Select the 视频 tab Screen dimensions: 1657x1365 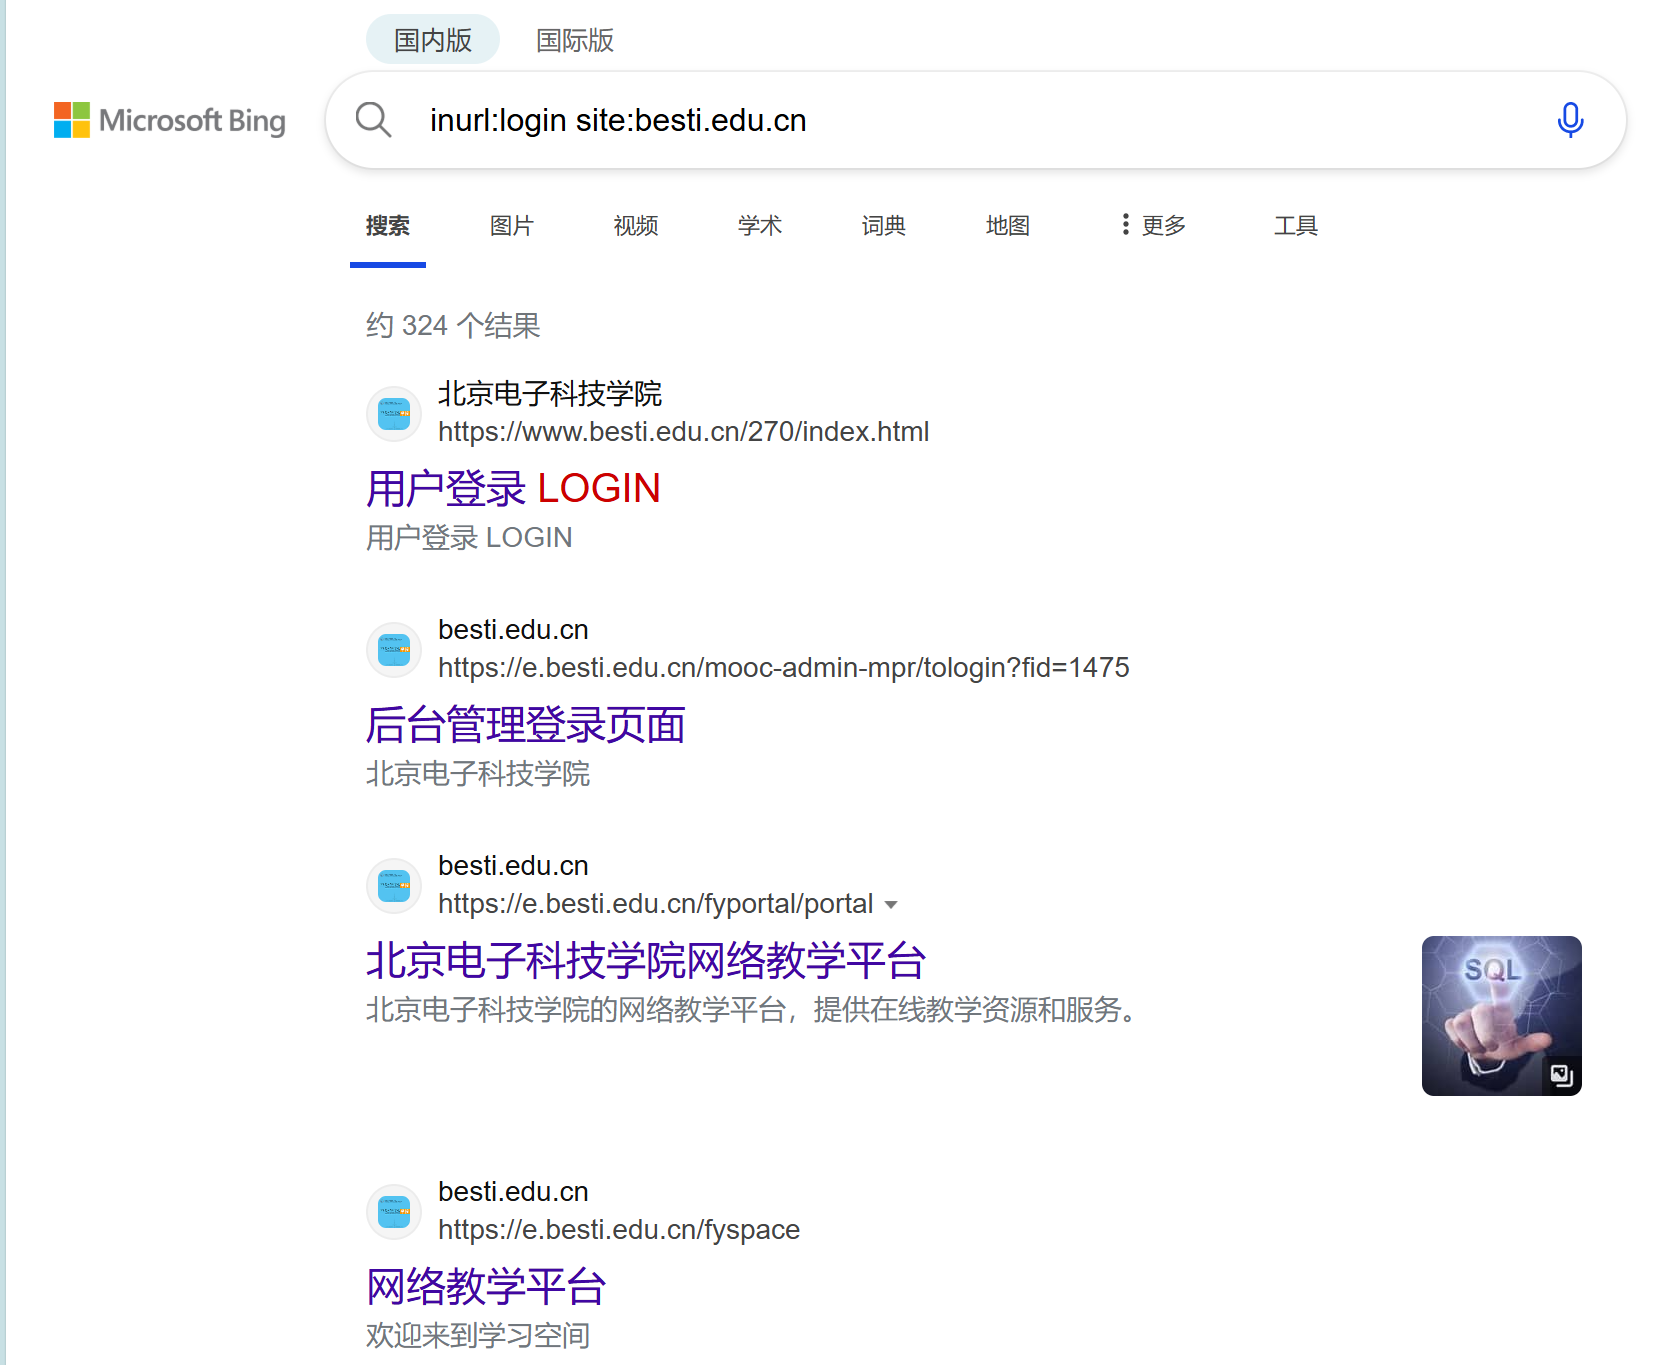click(x=636, y=226)
